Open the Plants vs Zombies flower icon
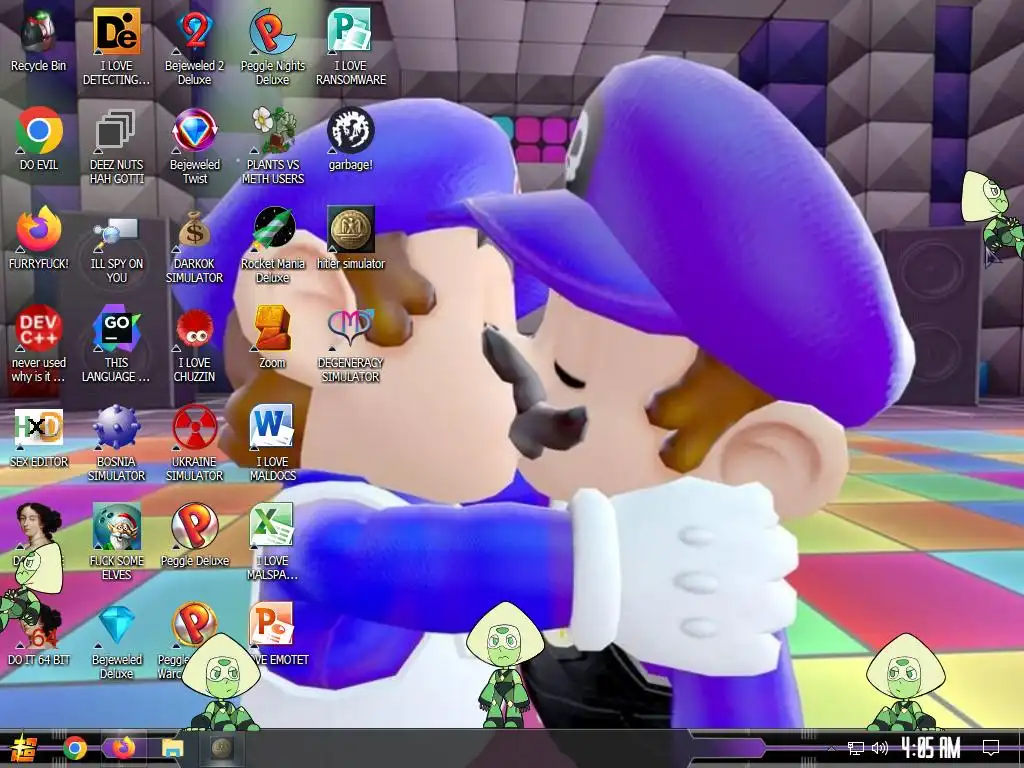The width and height of the screenshot is (1024, 768). tap(272, 130)
